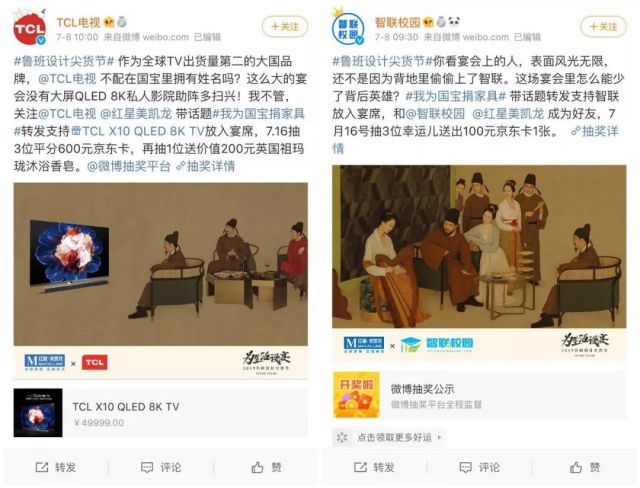
Task: Open the TCL电视 profile avatar
Action: (x=29, y=28)
